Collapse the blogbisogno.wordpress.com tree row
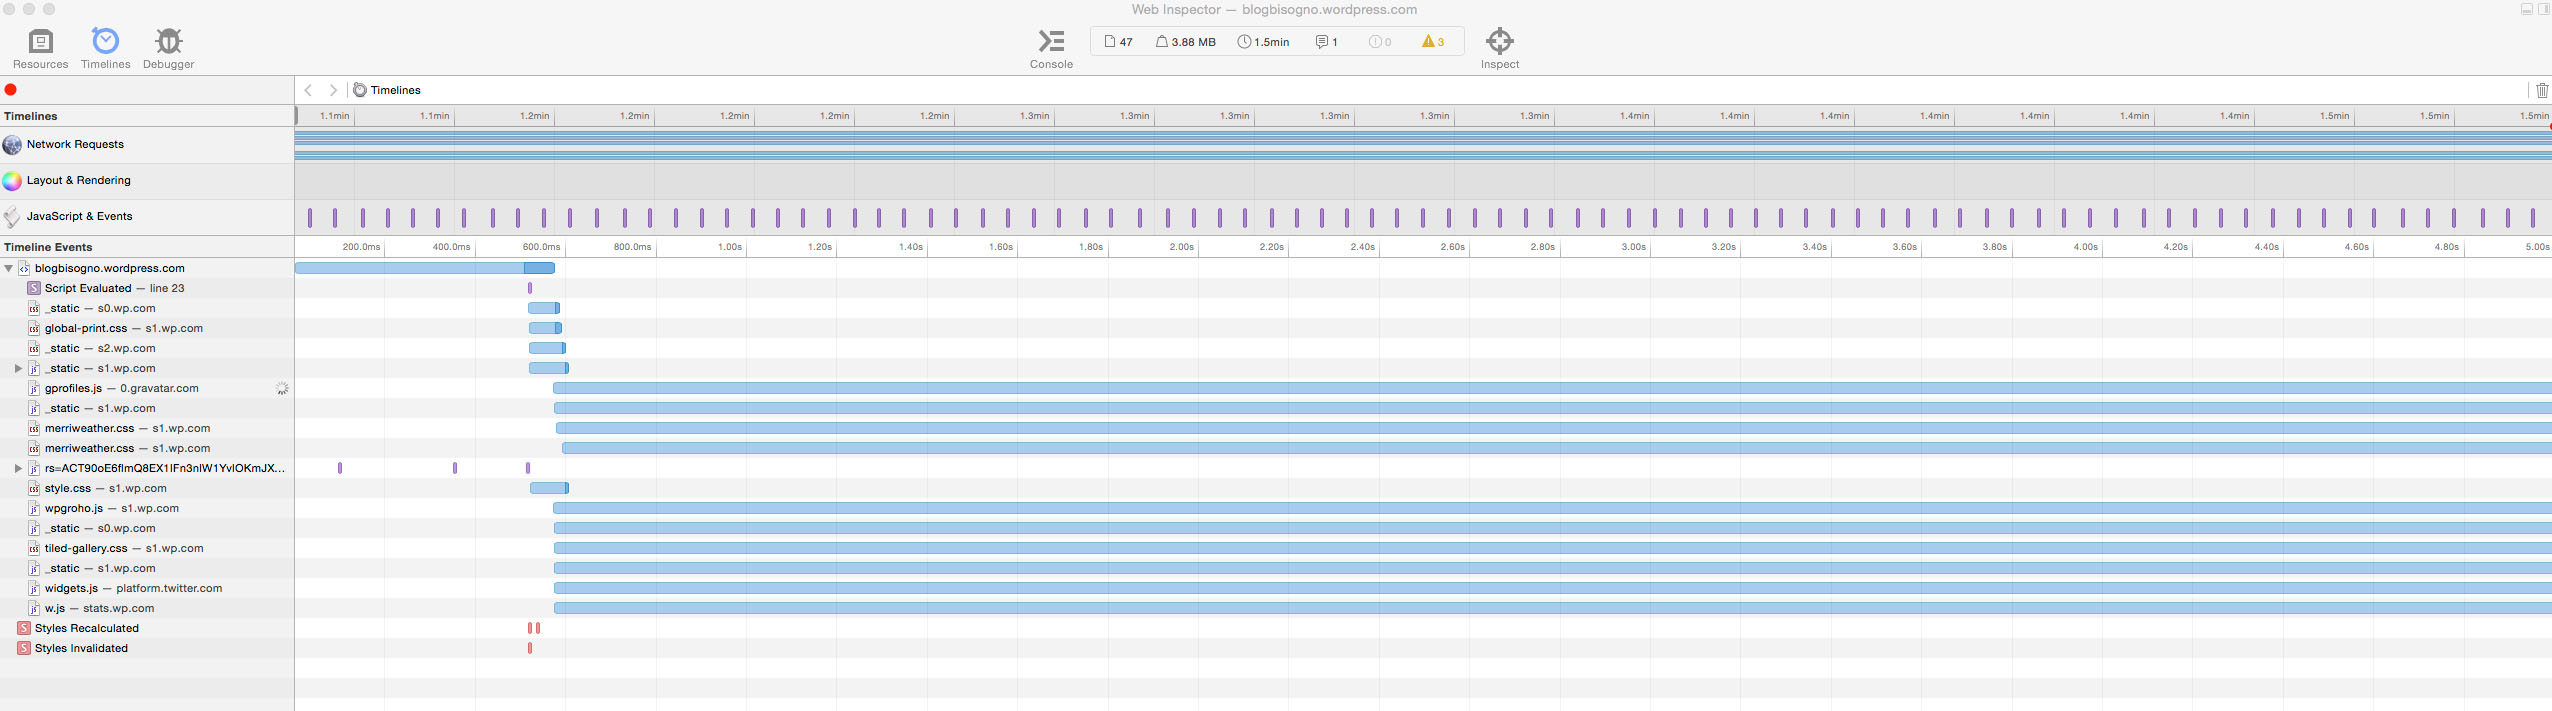The width and height of the screenshot is (2552, 711). pyautogui.click(x=9, y=268)
